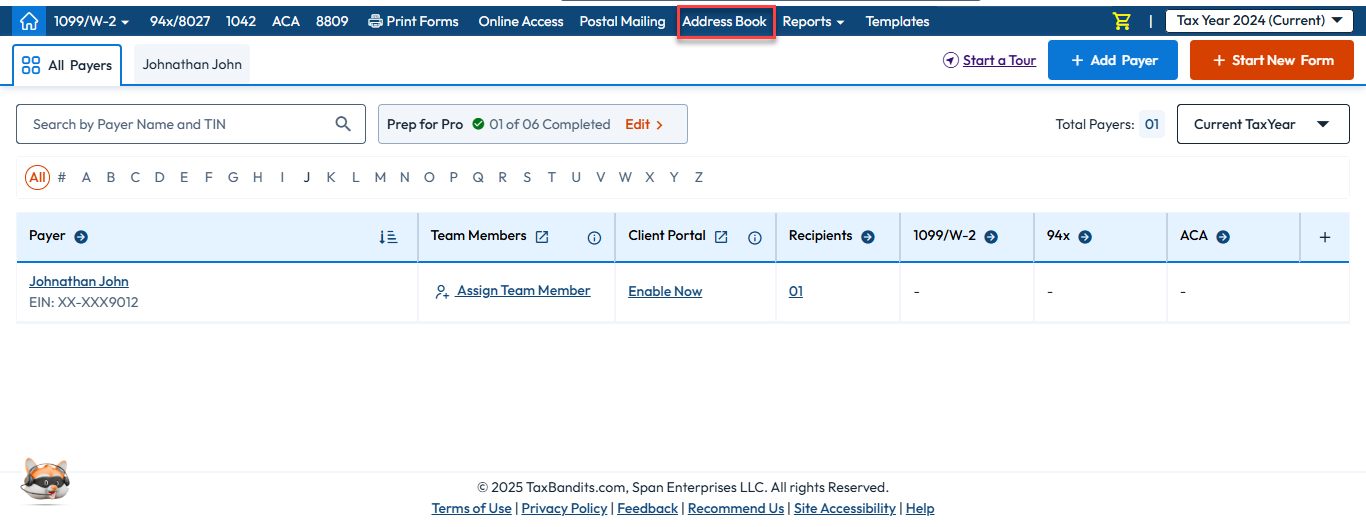Select the All Payers tab
The height and width of the screenshot is (527, 1366).
pyautogui.click(x=67, y=65)
